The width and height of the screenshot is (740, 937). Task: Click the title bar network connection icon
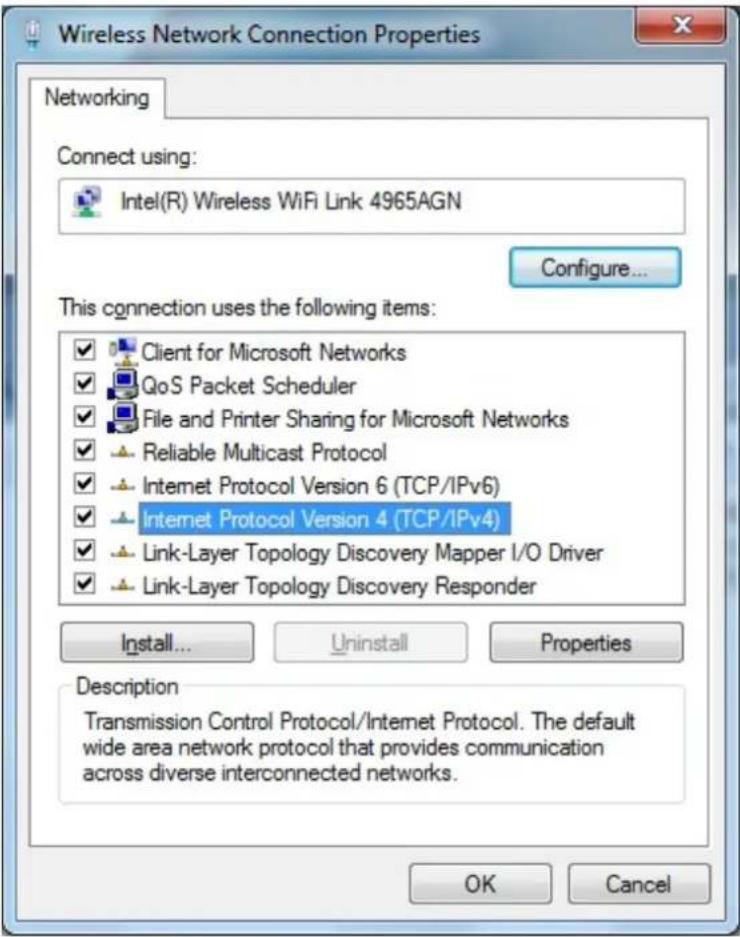coord(33,35)
